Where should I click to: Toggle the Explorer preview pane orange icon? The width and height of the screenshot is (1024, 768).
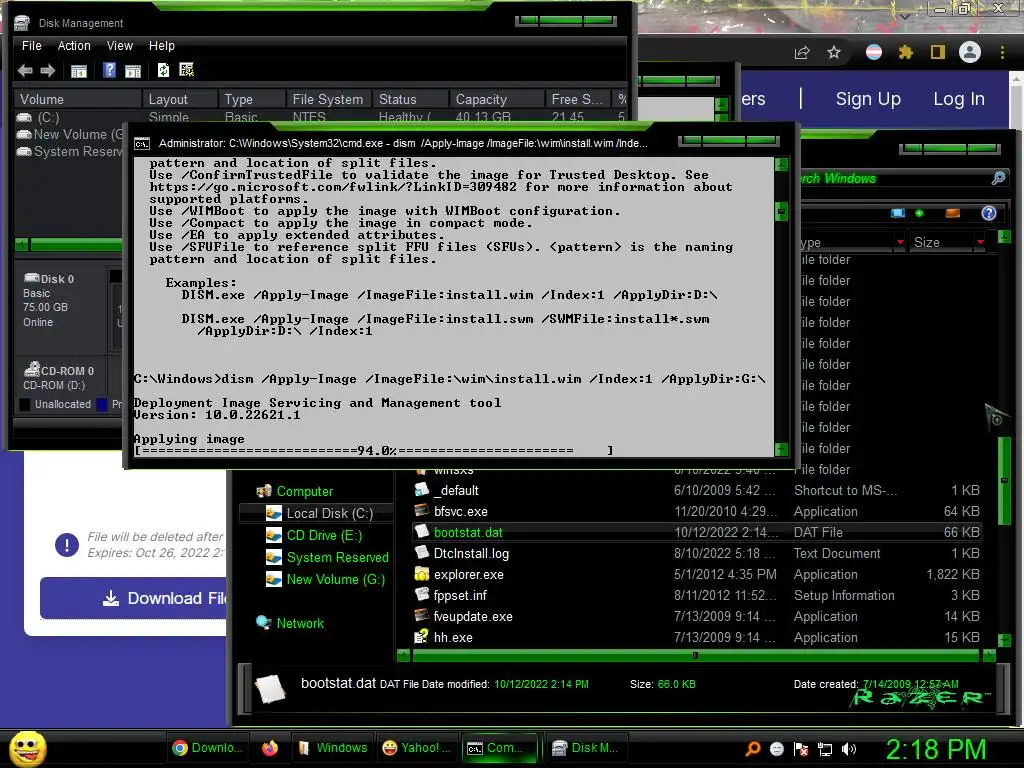(x=953, y=213)
